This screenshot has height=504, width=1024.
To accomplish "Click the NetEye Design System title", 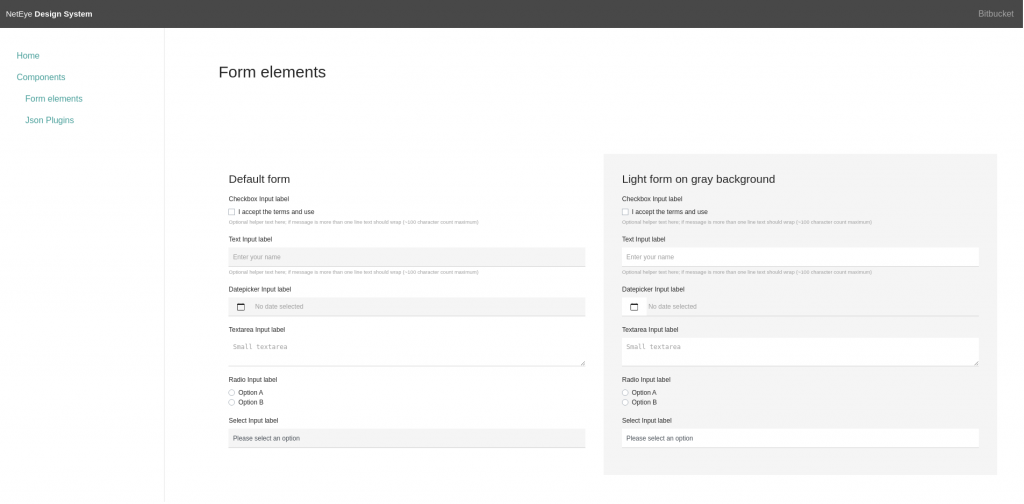I will pyautogui.click(x=49, y=14).
